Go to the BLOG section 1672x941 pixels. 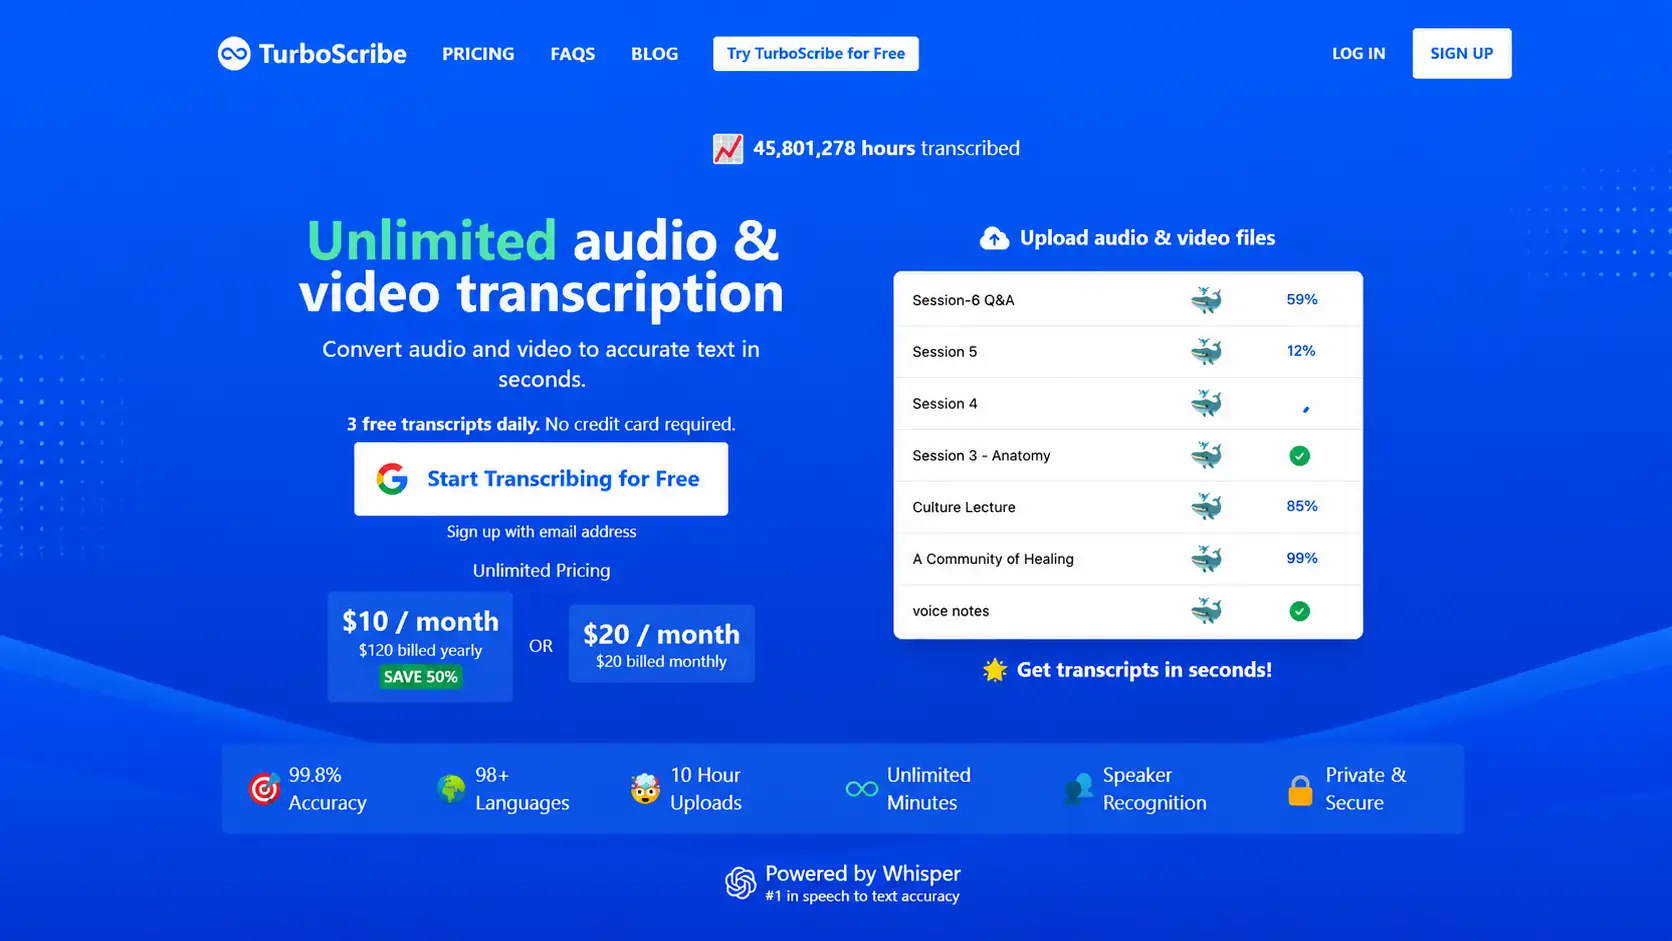(654, 54)
